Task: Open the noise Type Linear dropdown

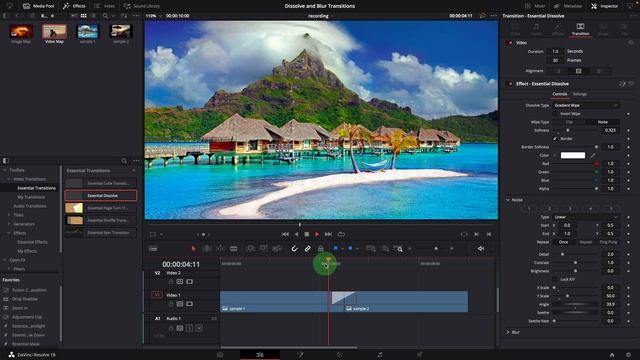Action: tap(586, 217)
